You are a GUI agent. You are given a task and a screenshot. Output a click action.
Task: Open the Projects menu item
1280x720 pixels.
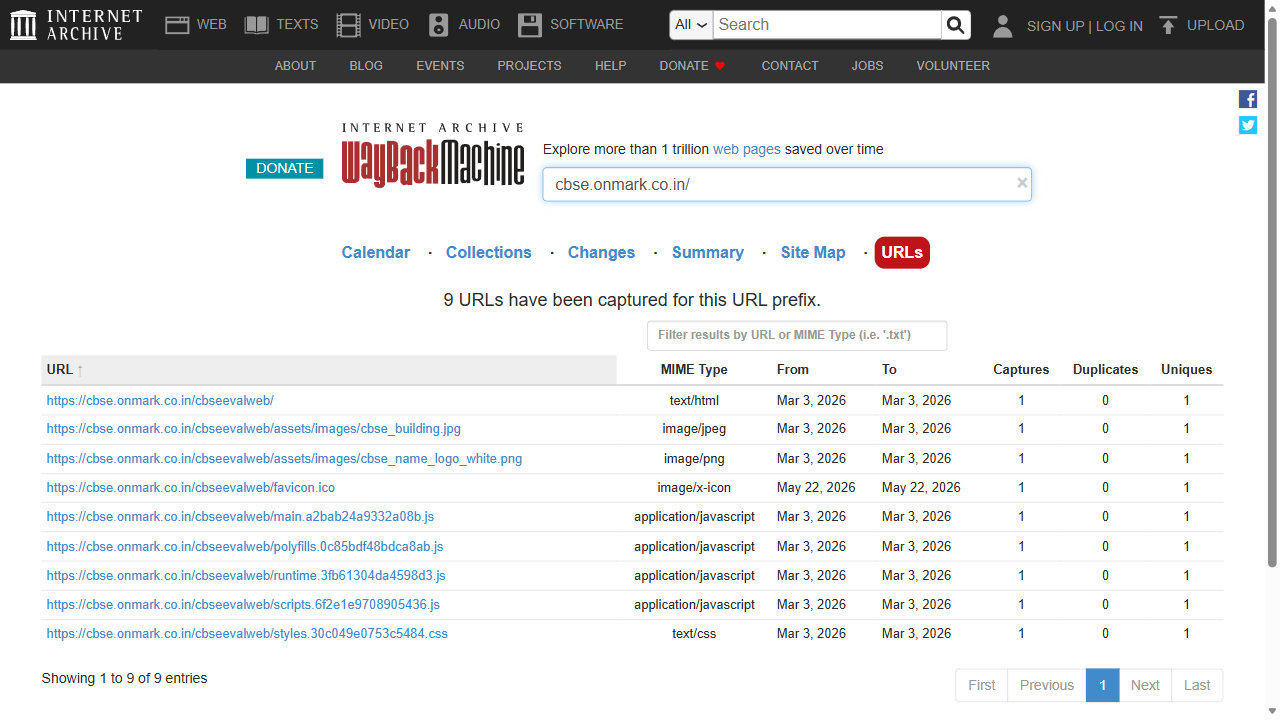pyautogui.click(x=529, y=66)
